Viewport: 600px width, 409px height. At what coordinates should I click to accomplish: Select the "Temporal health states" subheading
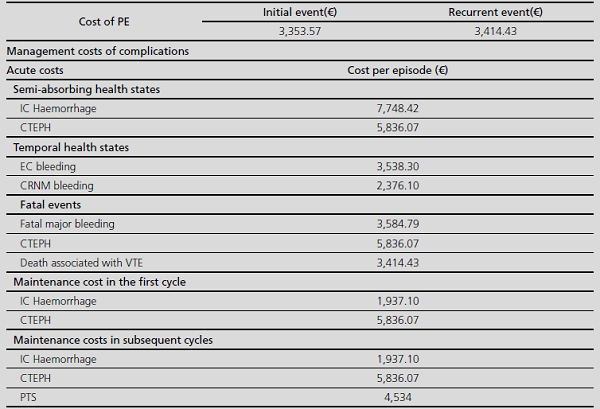(77, 147)
